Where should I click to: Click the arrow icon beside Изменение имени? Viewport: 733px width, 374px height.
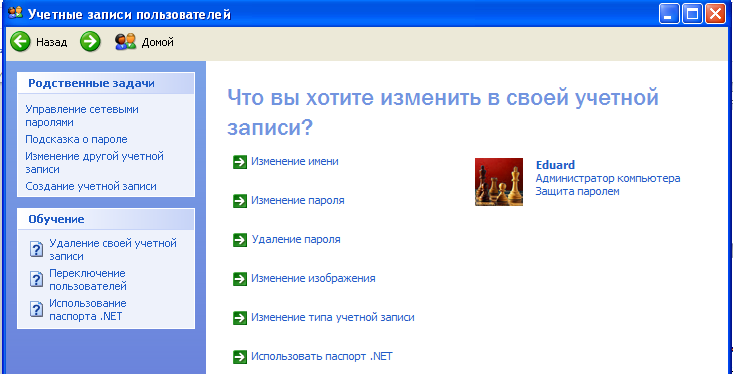coord(240,162)
